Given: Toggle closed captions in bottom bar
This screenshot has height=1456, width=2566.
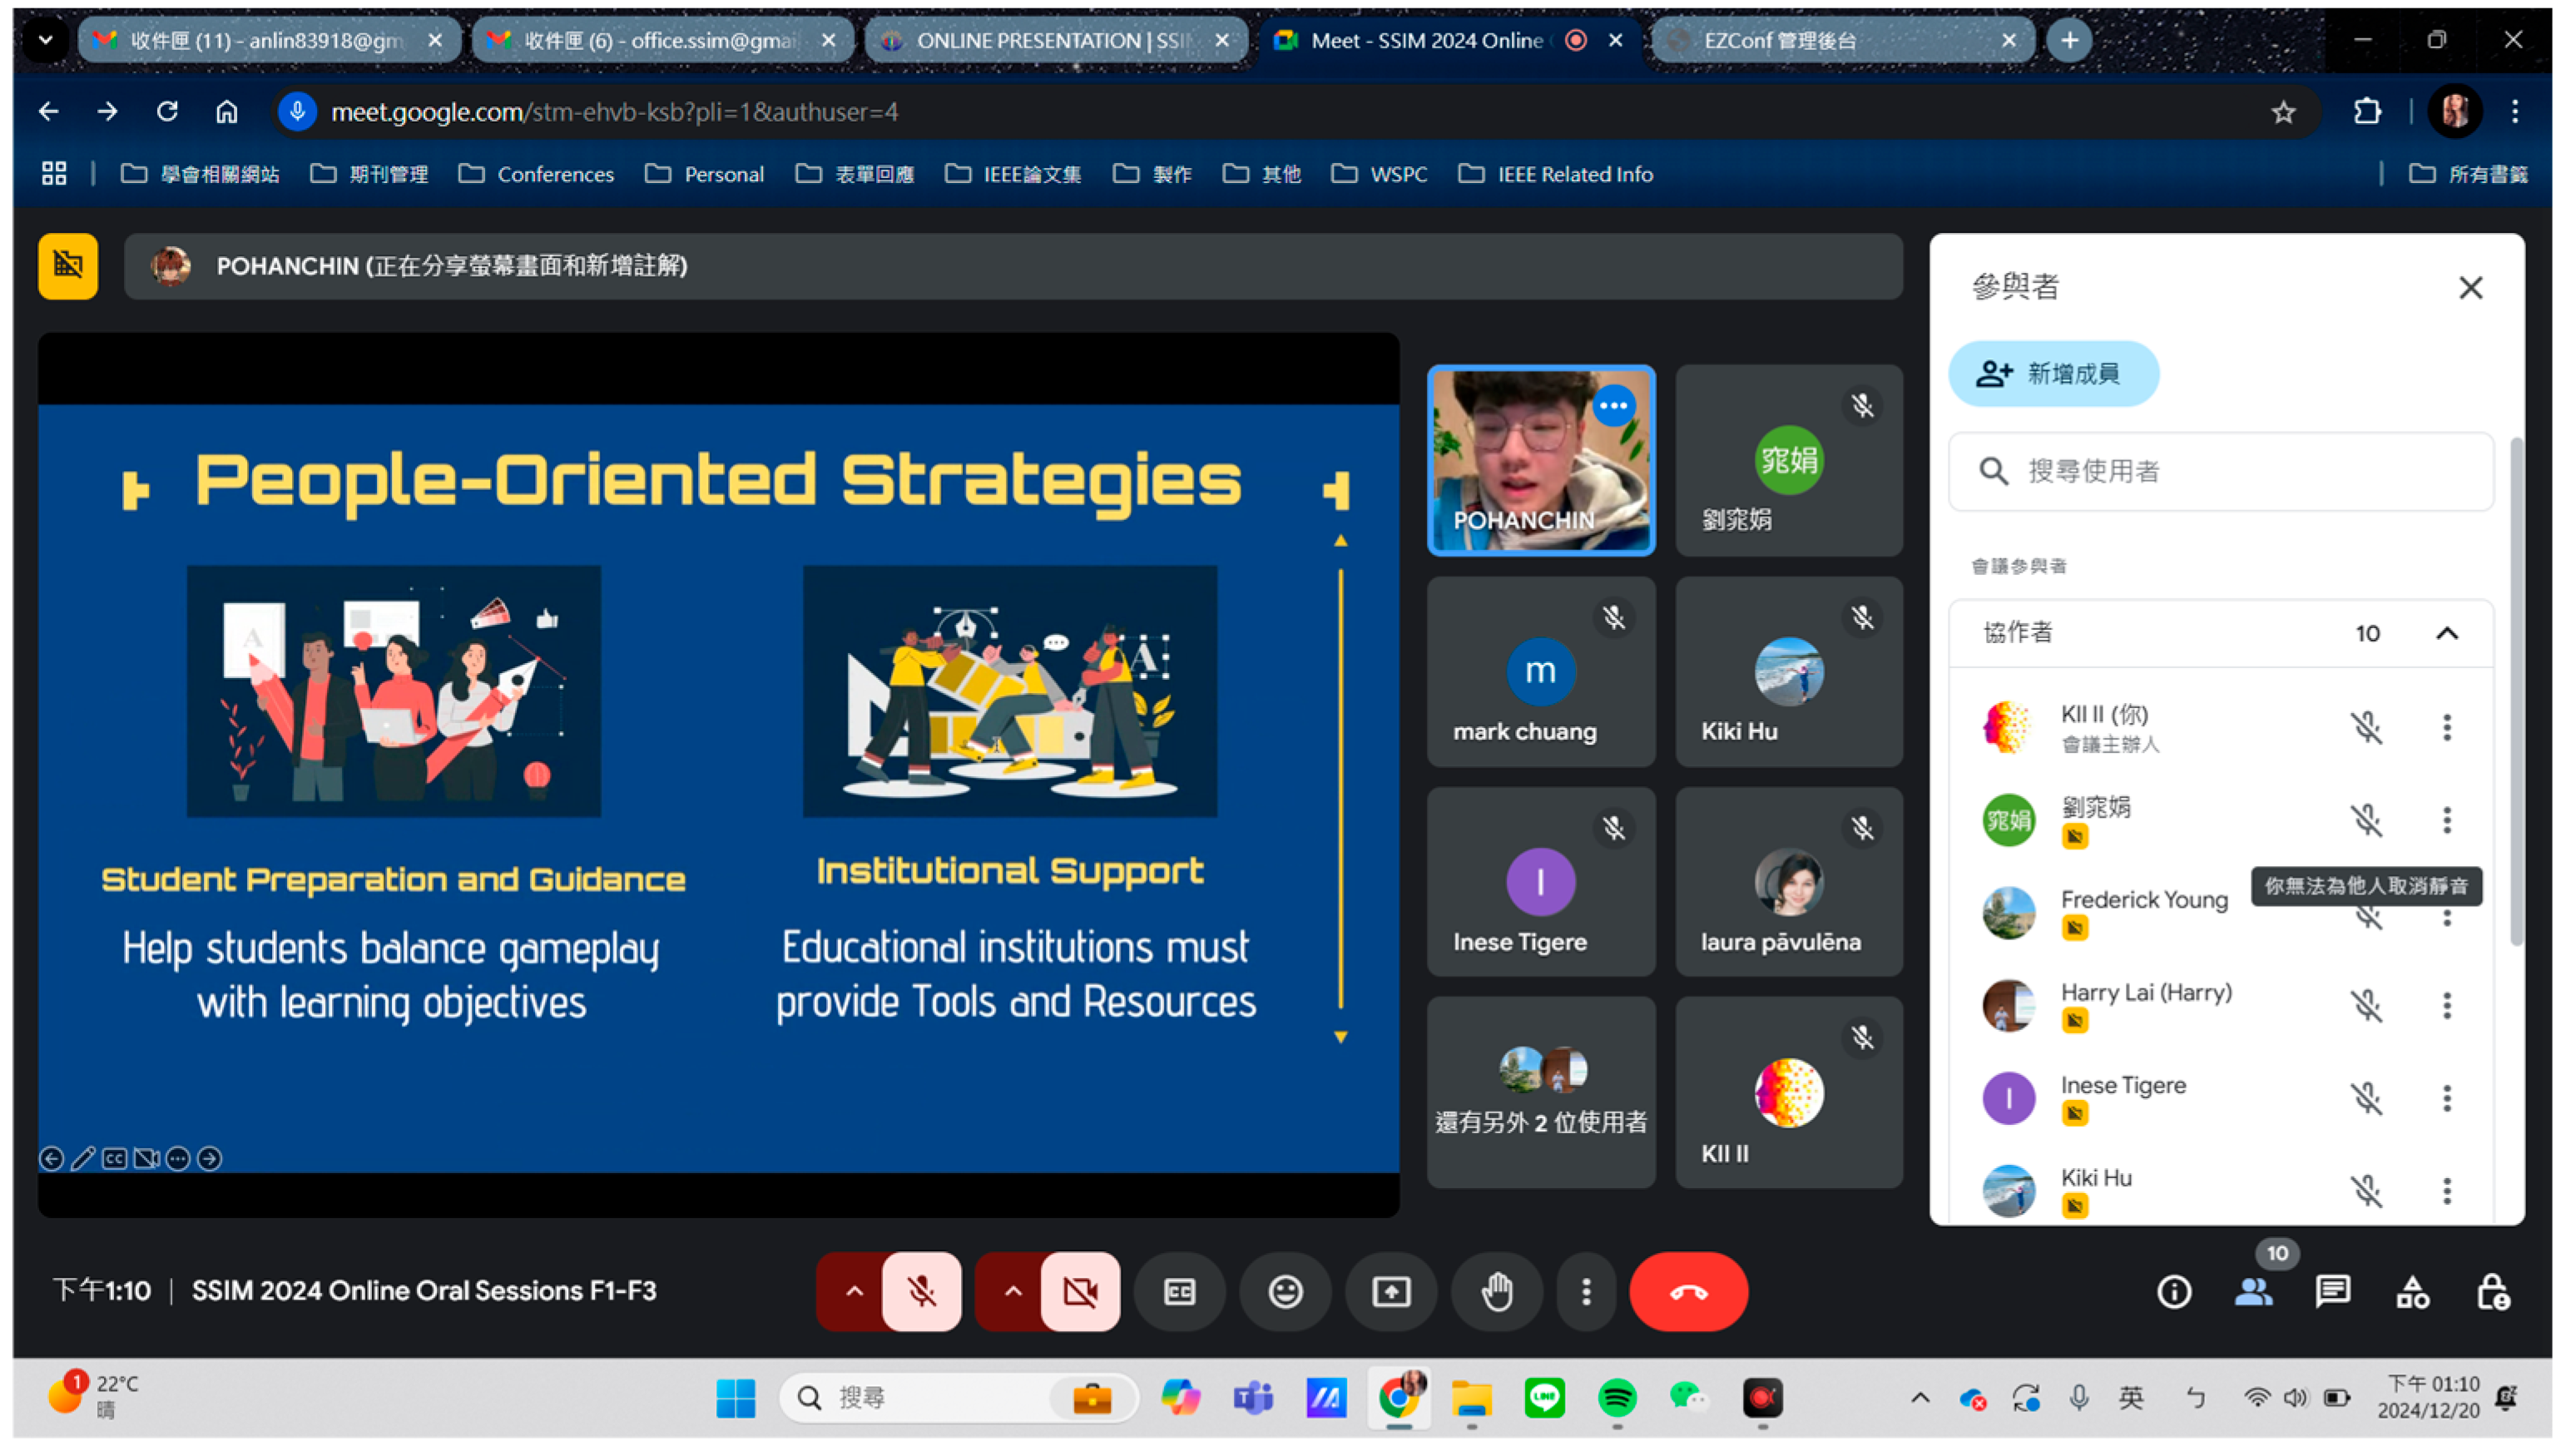Looking at the screenshot, I should click(x=1179, y=1292).
